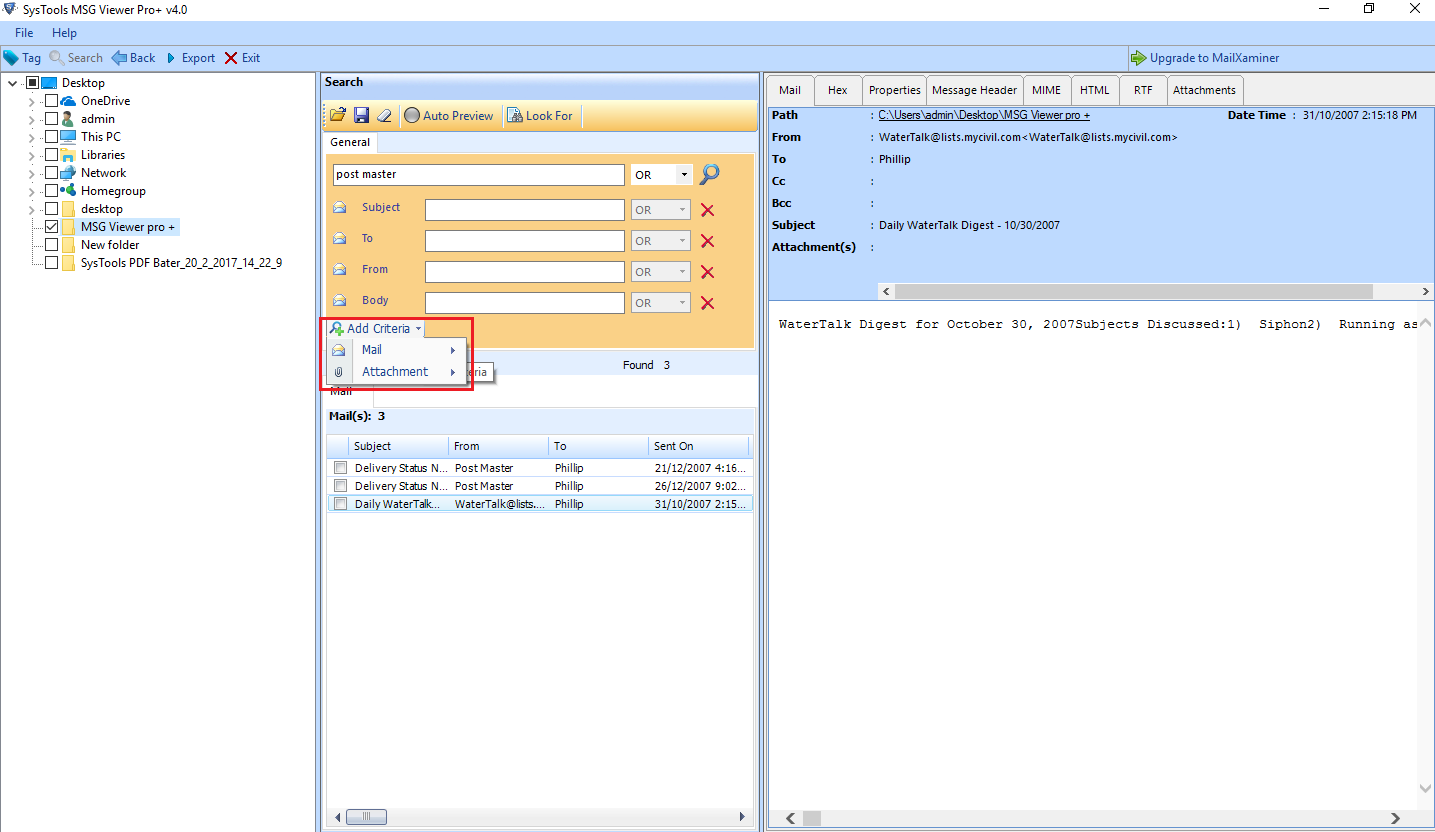Check the Daily WaterTalk mail checkbox
Screen dimensions: 1435x832
[x=341, y=504]
